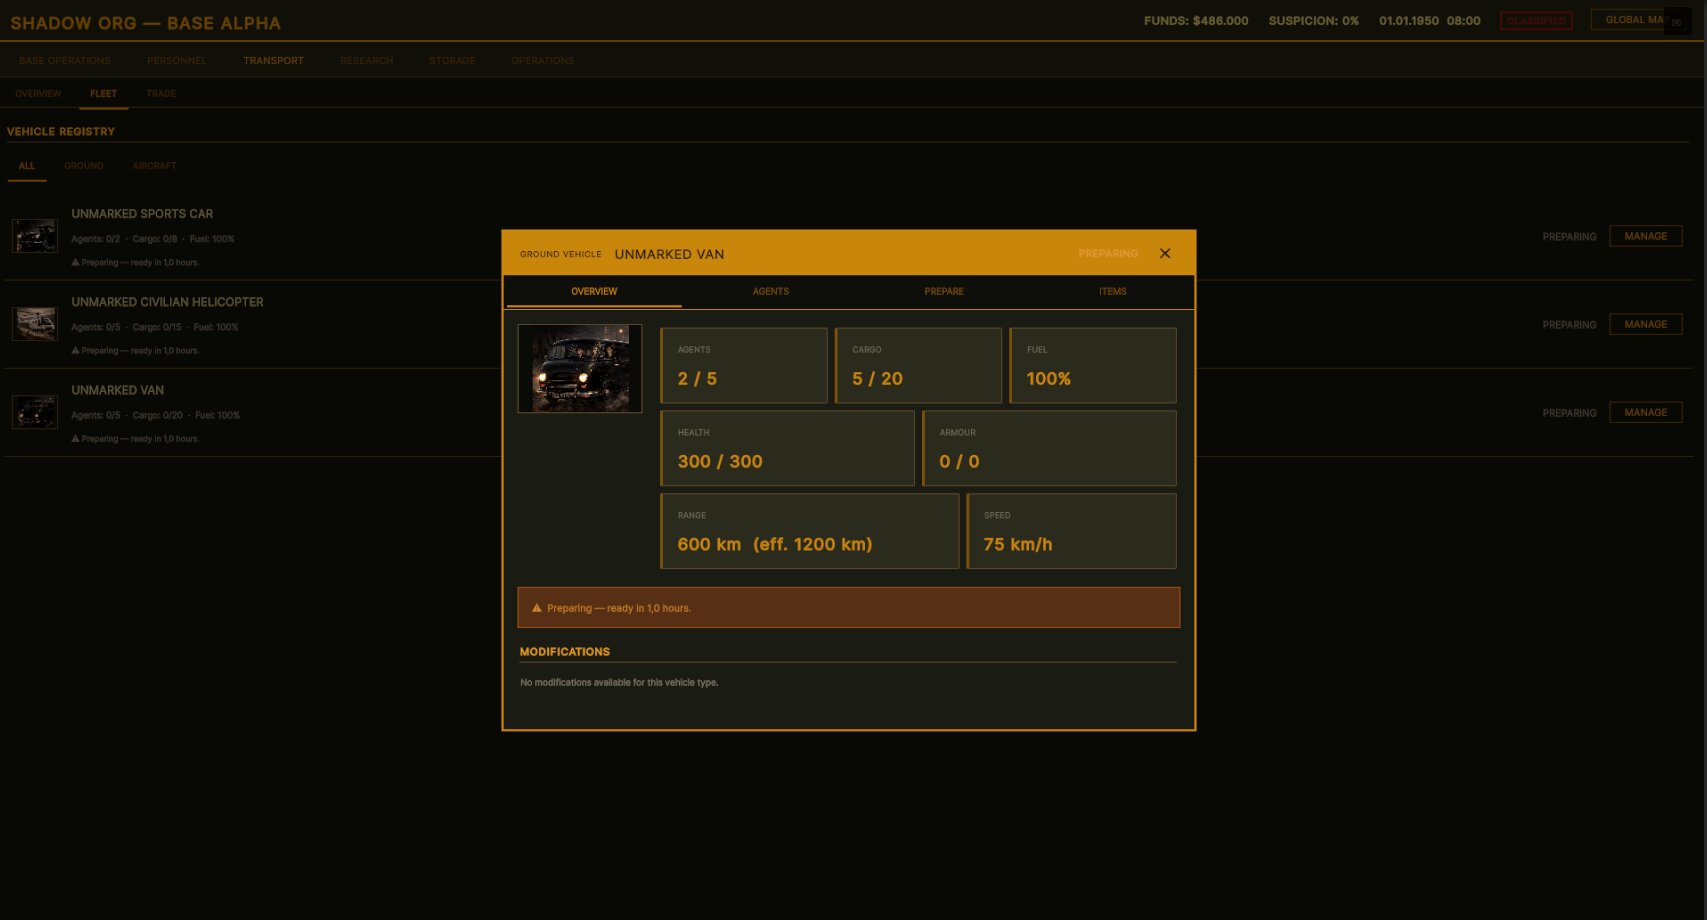Open the Personnel section in the top navigation

(177, 61)
